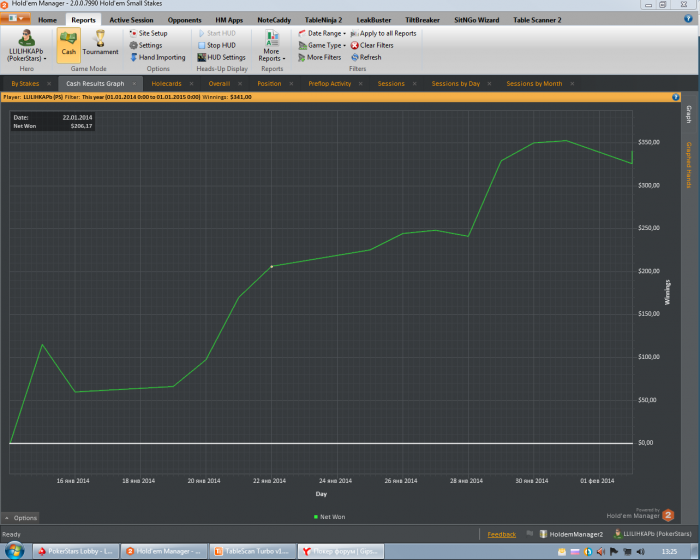Open Hand Importing
The width and height of the screenshot is (700, 560).
click(x=161, y=57)
